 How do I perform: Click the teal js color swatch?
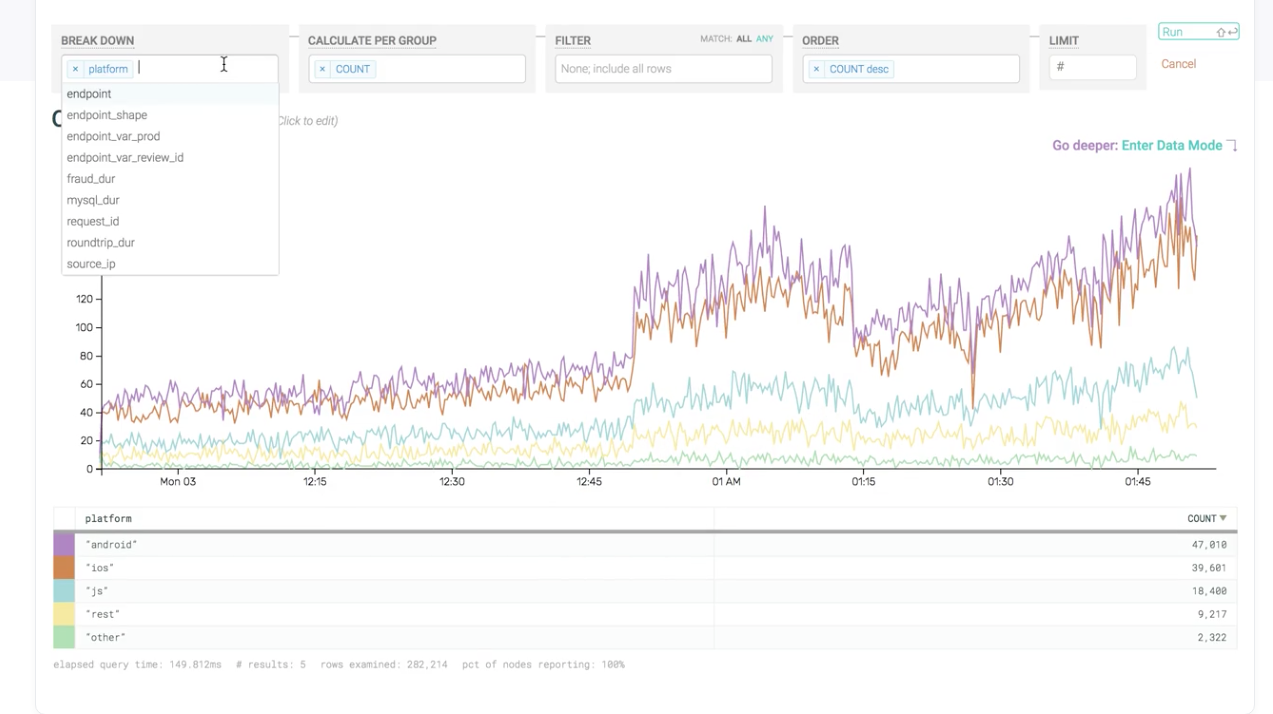click(64, 591)
